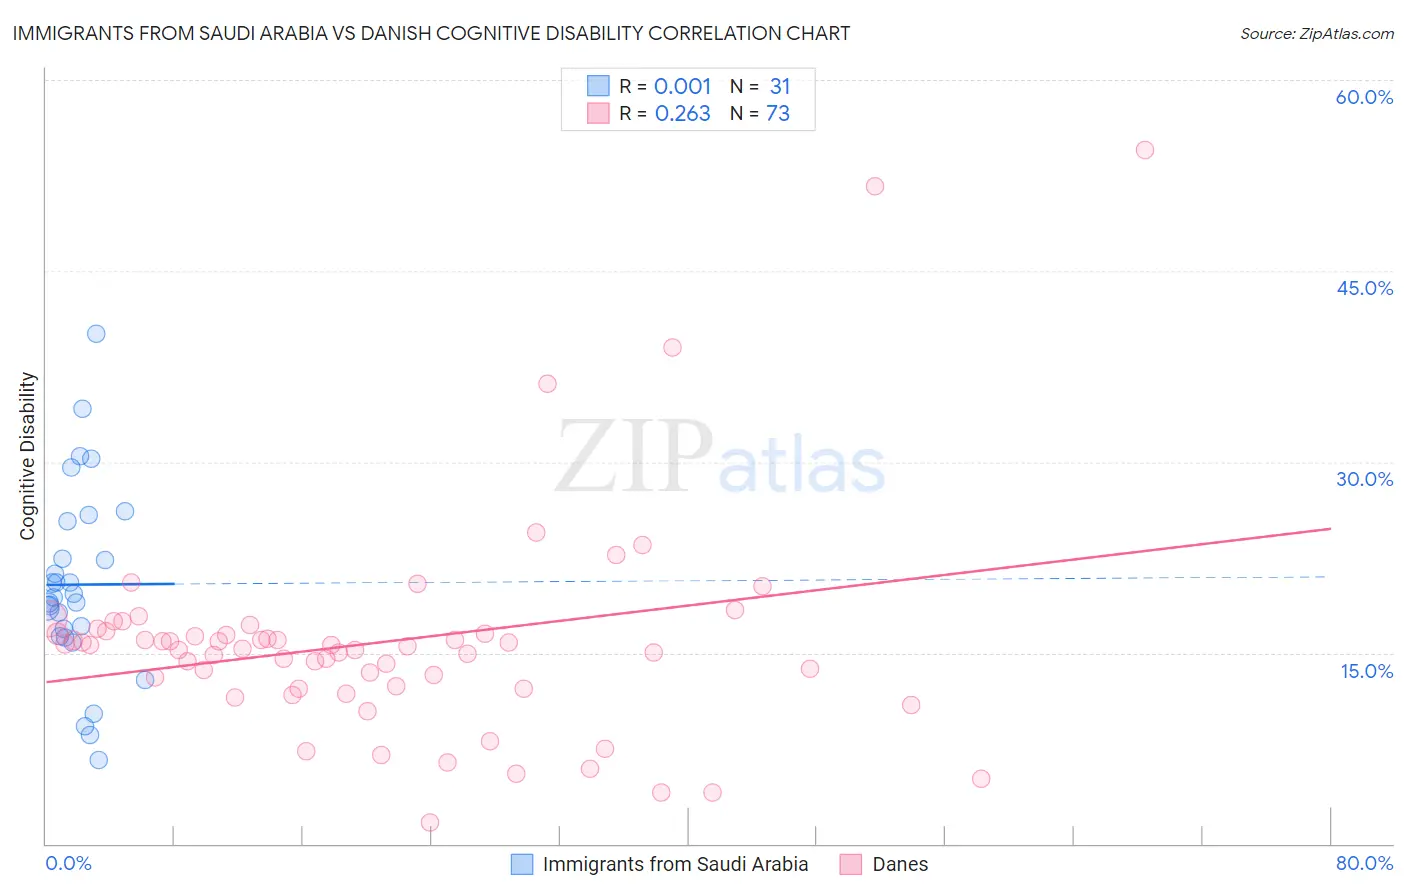Click the R = 0.263 value in the legend
Screen dimensions: 1406x892
(x=665, y=113)
